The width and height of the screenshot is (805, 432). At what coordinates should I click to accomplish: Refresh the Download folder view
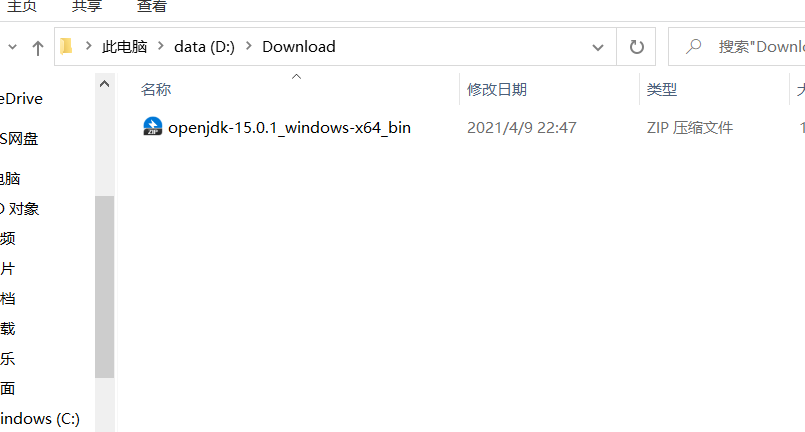tap(637, 47)
